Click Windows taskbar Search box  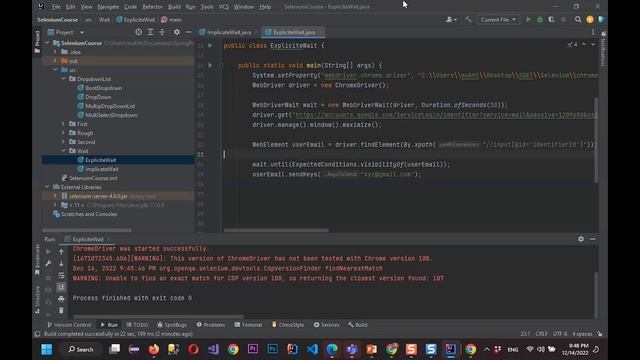tap(81, 349)
